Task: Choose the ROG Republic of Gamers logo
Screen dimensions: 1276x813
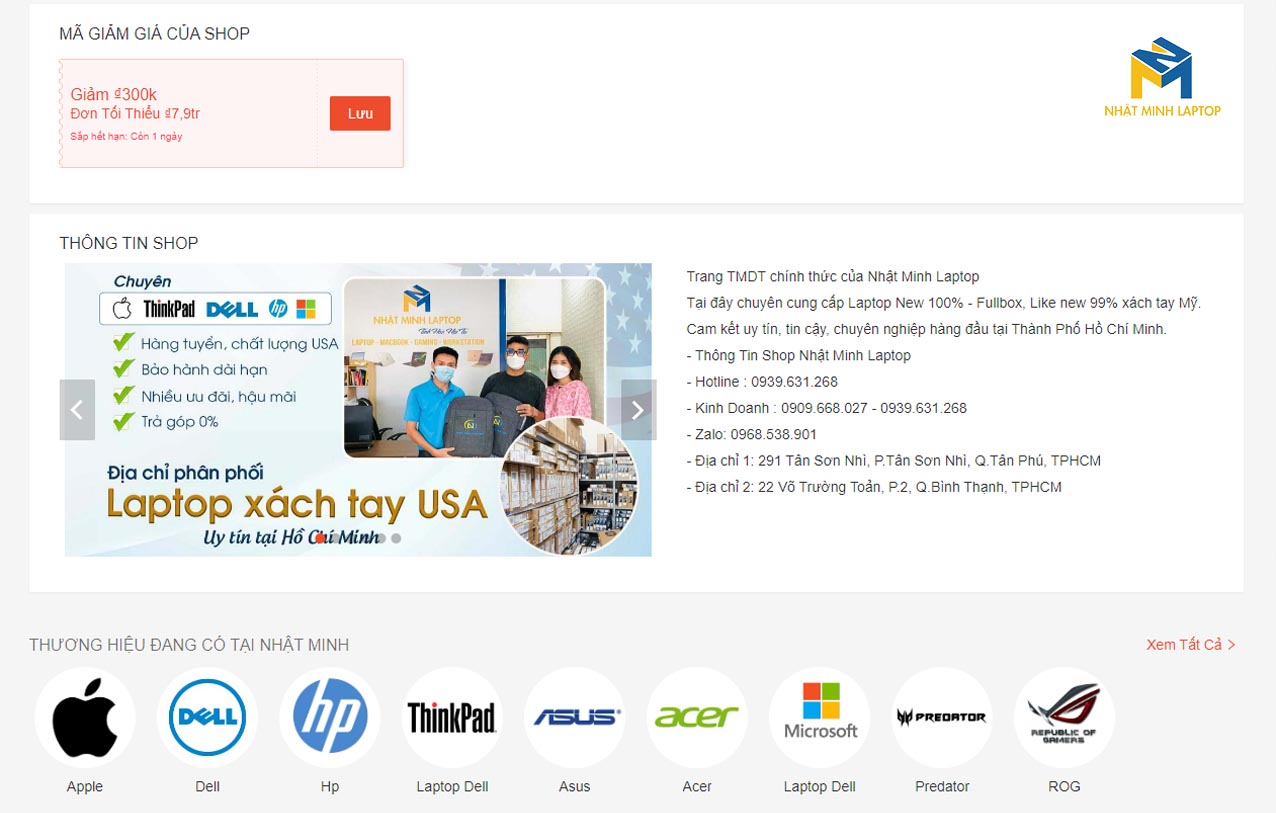Action: pyautogui.click(x=1064, y=717)
